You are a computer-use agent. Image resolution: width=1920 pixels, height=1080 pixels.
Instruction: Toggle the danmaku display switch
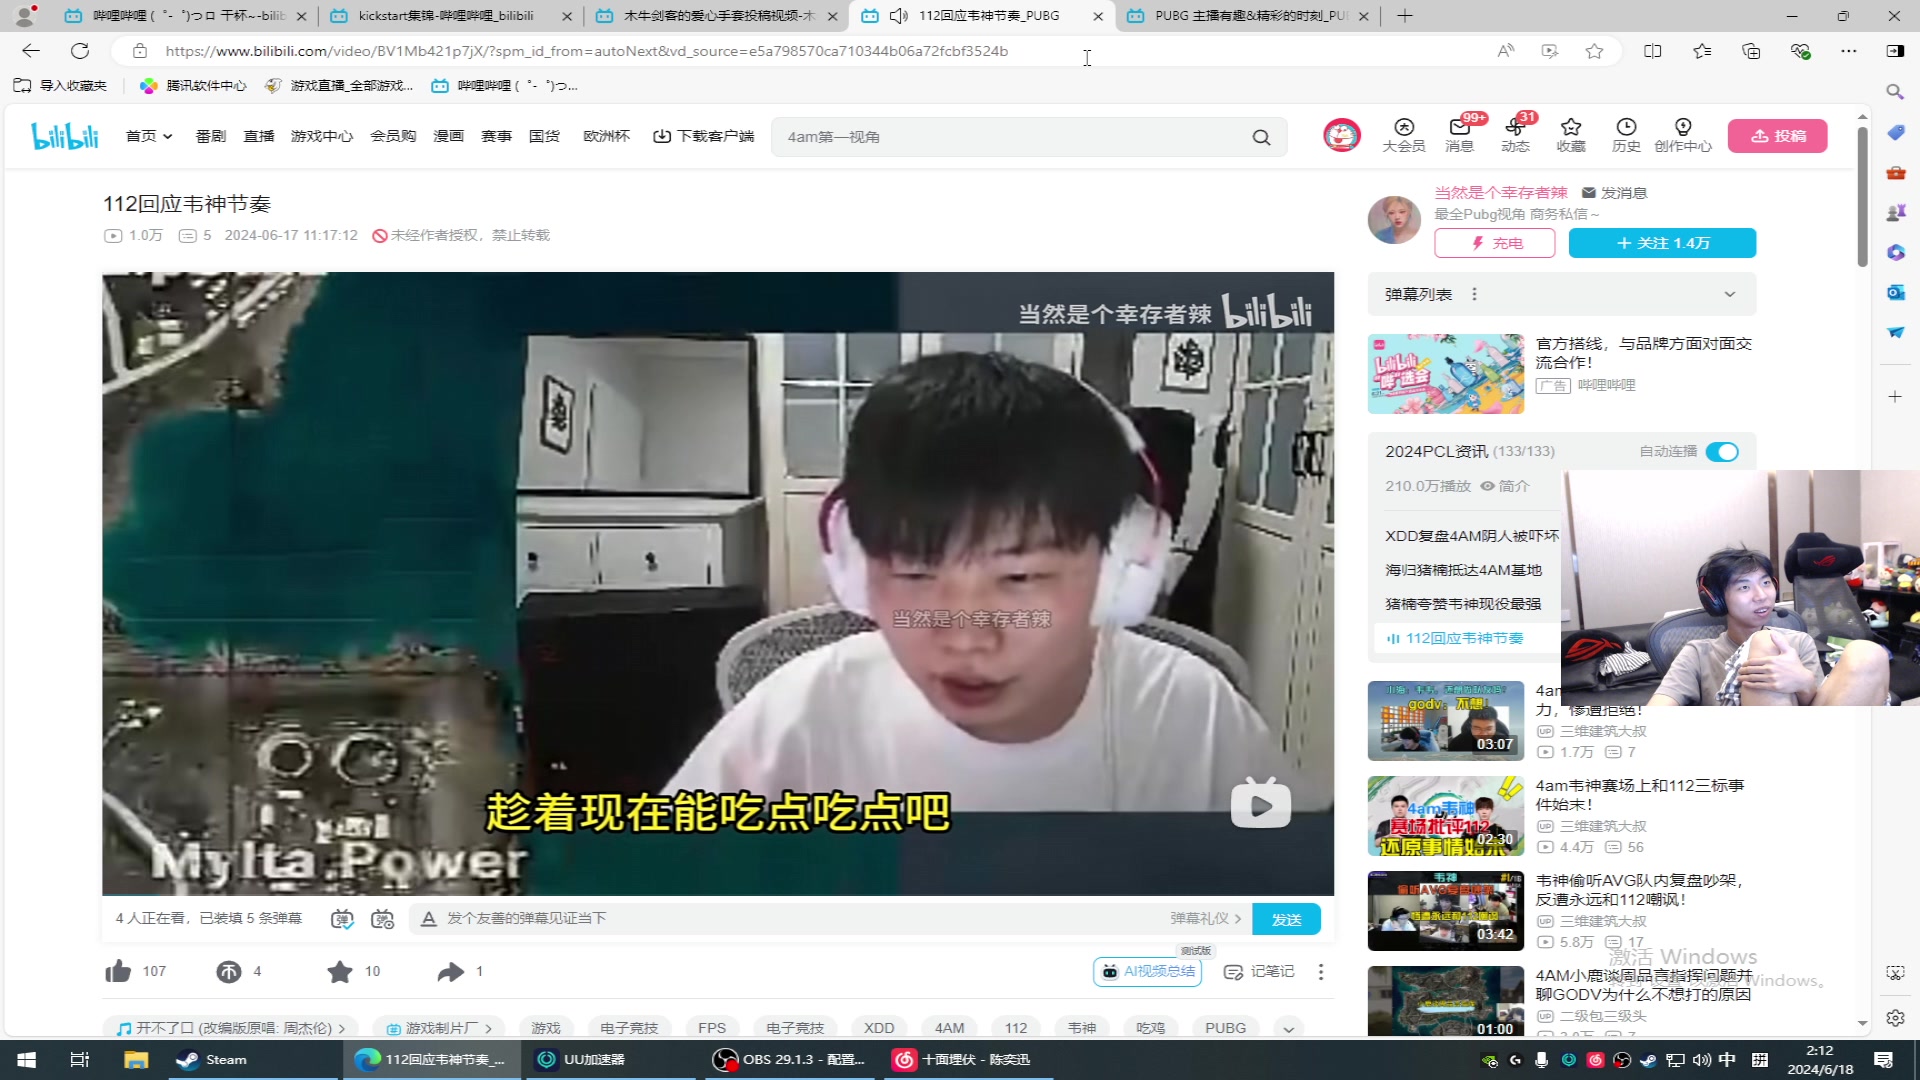[x=342, y=918]
